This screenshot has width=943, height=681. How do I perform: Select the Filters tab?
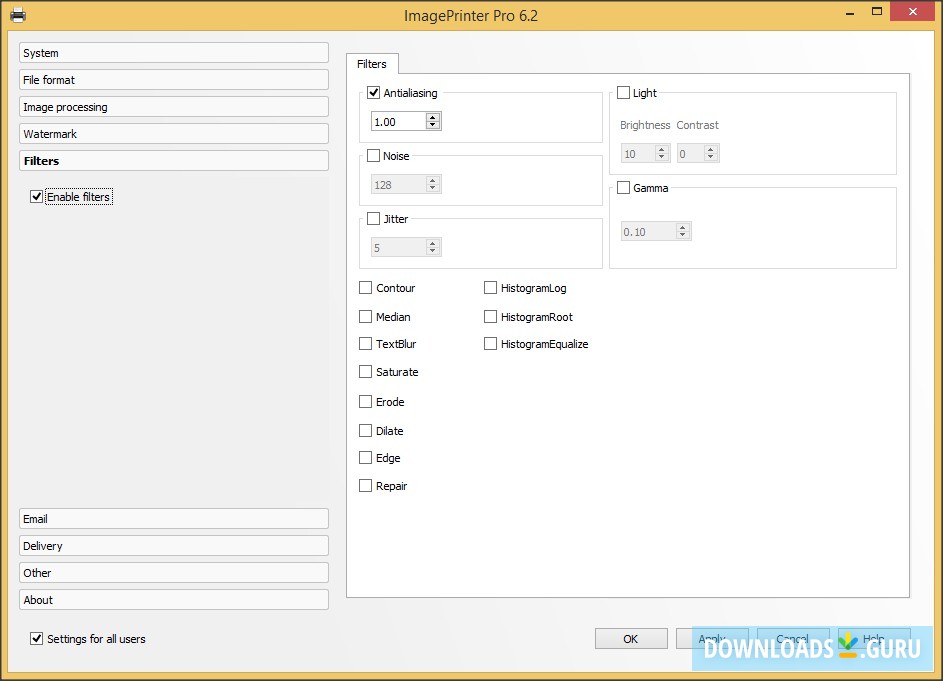pyautogui.click(x=372, y=64)
